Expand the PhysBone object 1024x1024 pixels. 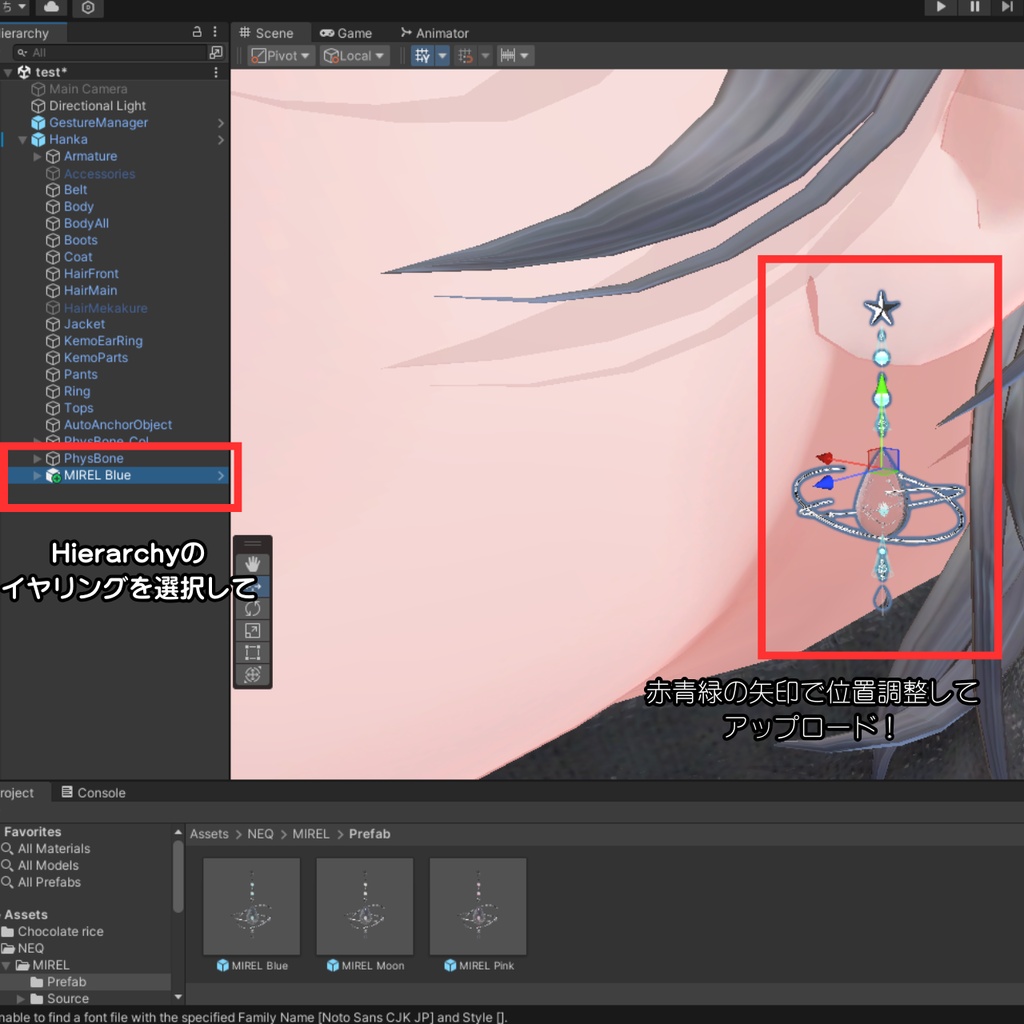coord(37,458)
